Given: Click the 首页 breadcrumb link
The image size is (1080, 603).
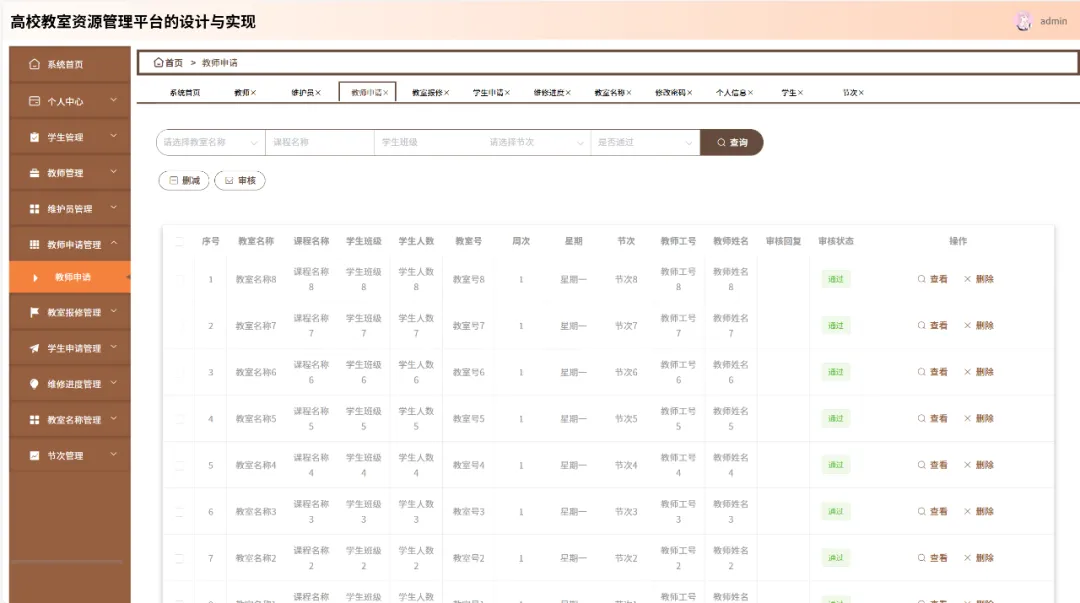Looking at the screenshot, I should [x=168, y=63].
